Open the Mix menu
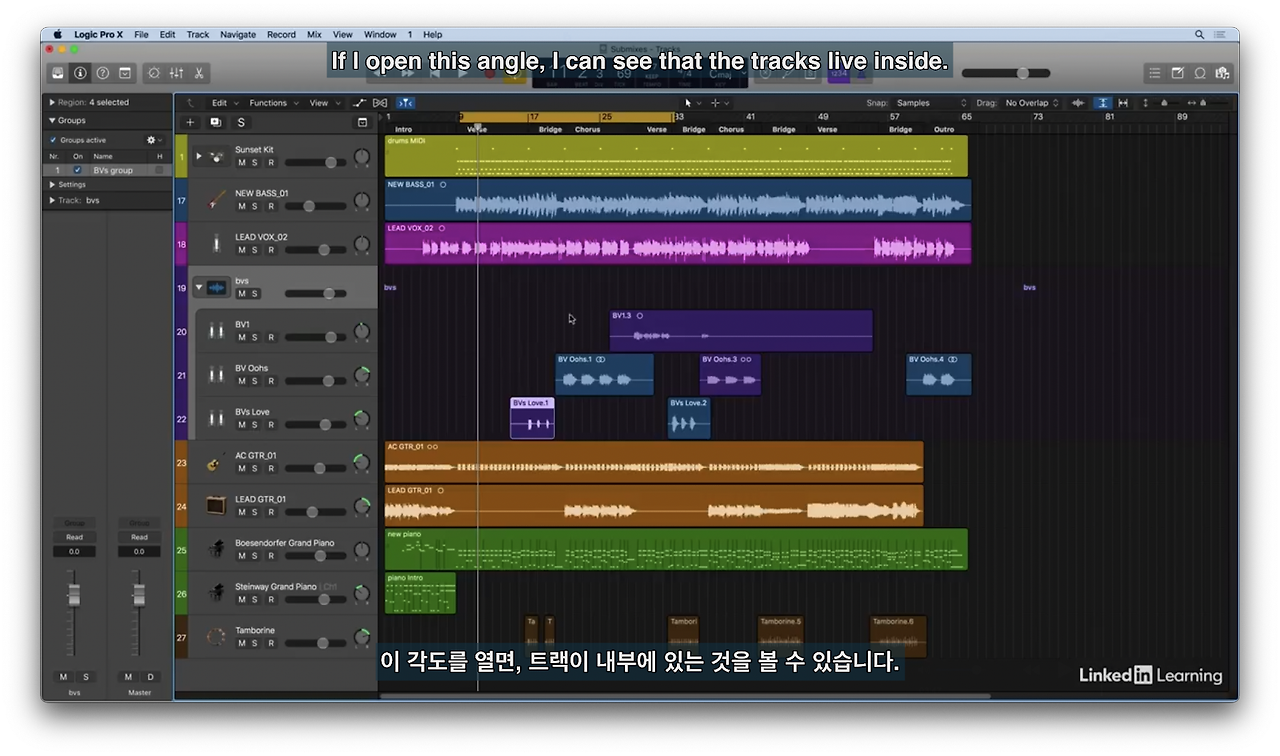 314,34
